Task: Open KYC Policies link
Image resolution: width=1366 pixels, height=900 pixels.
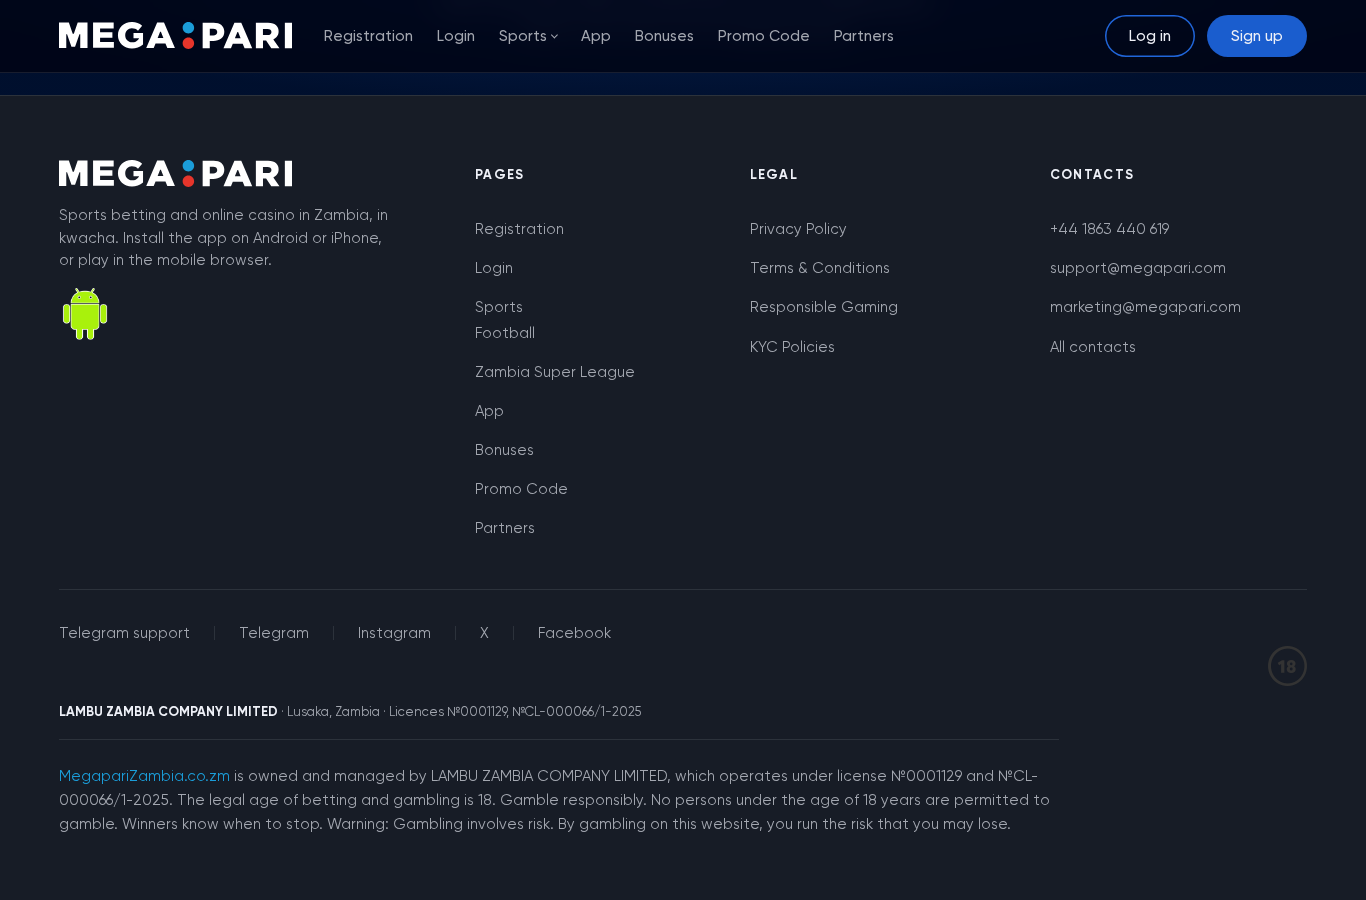Action: pyautogui.click(x=792, y=347)
